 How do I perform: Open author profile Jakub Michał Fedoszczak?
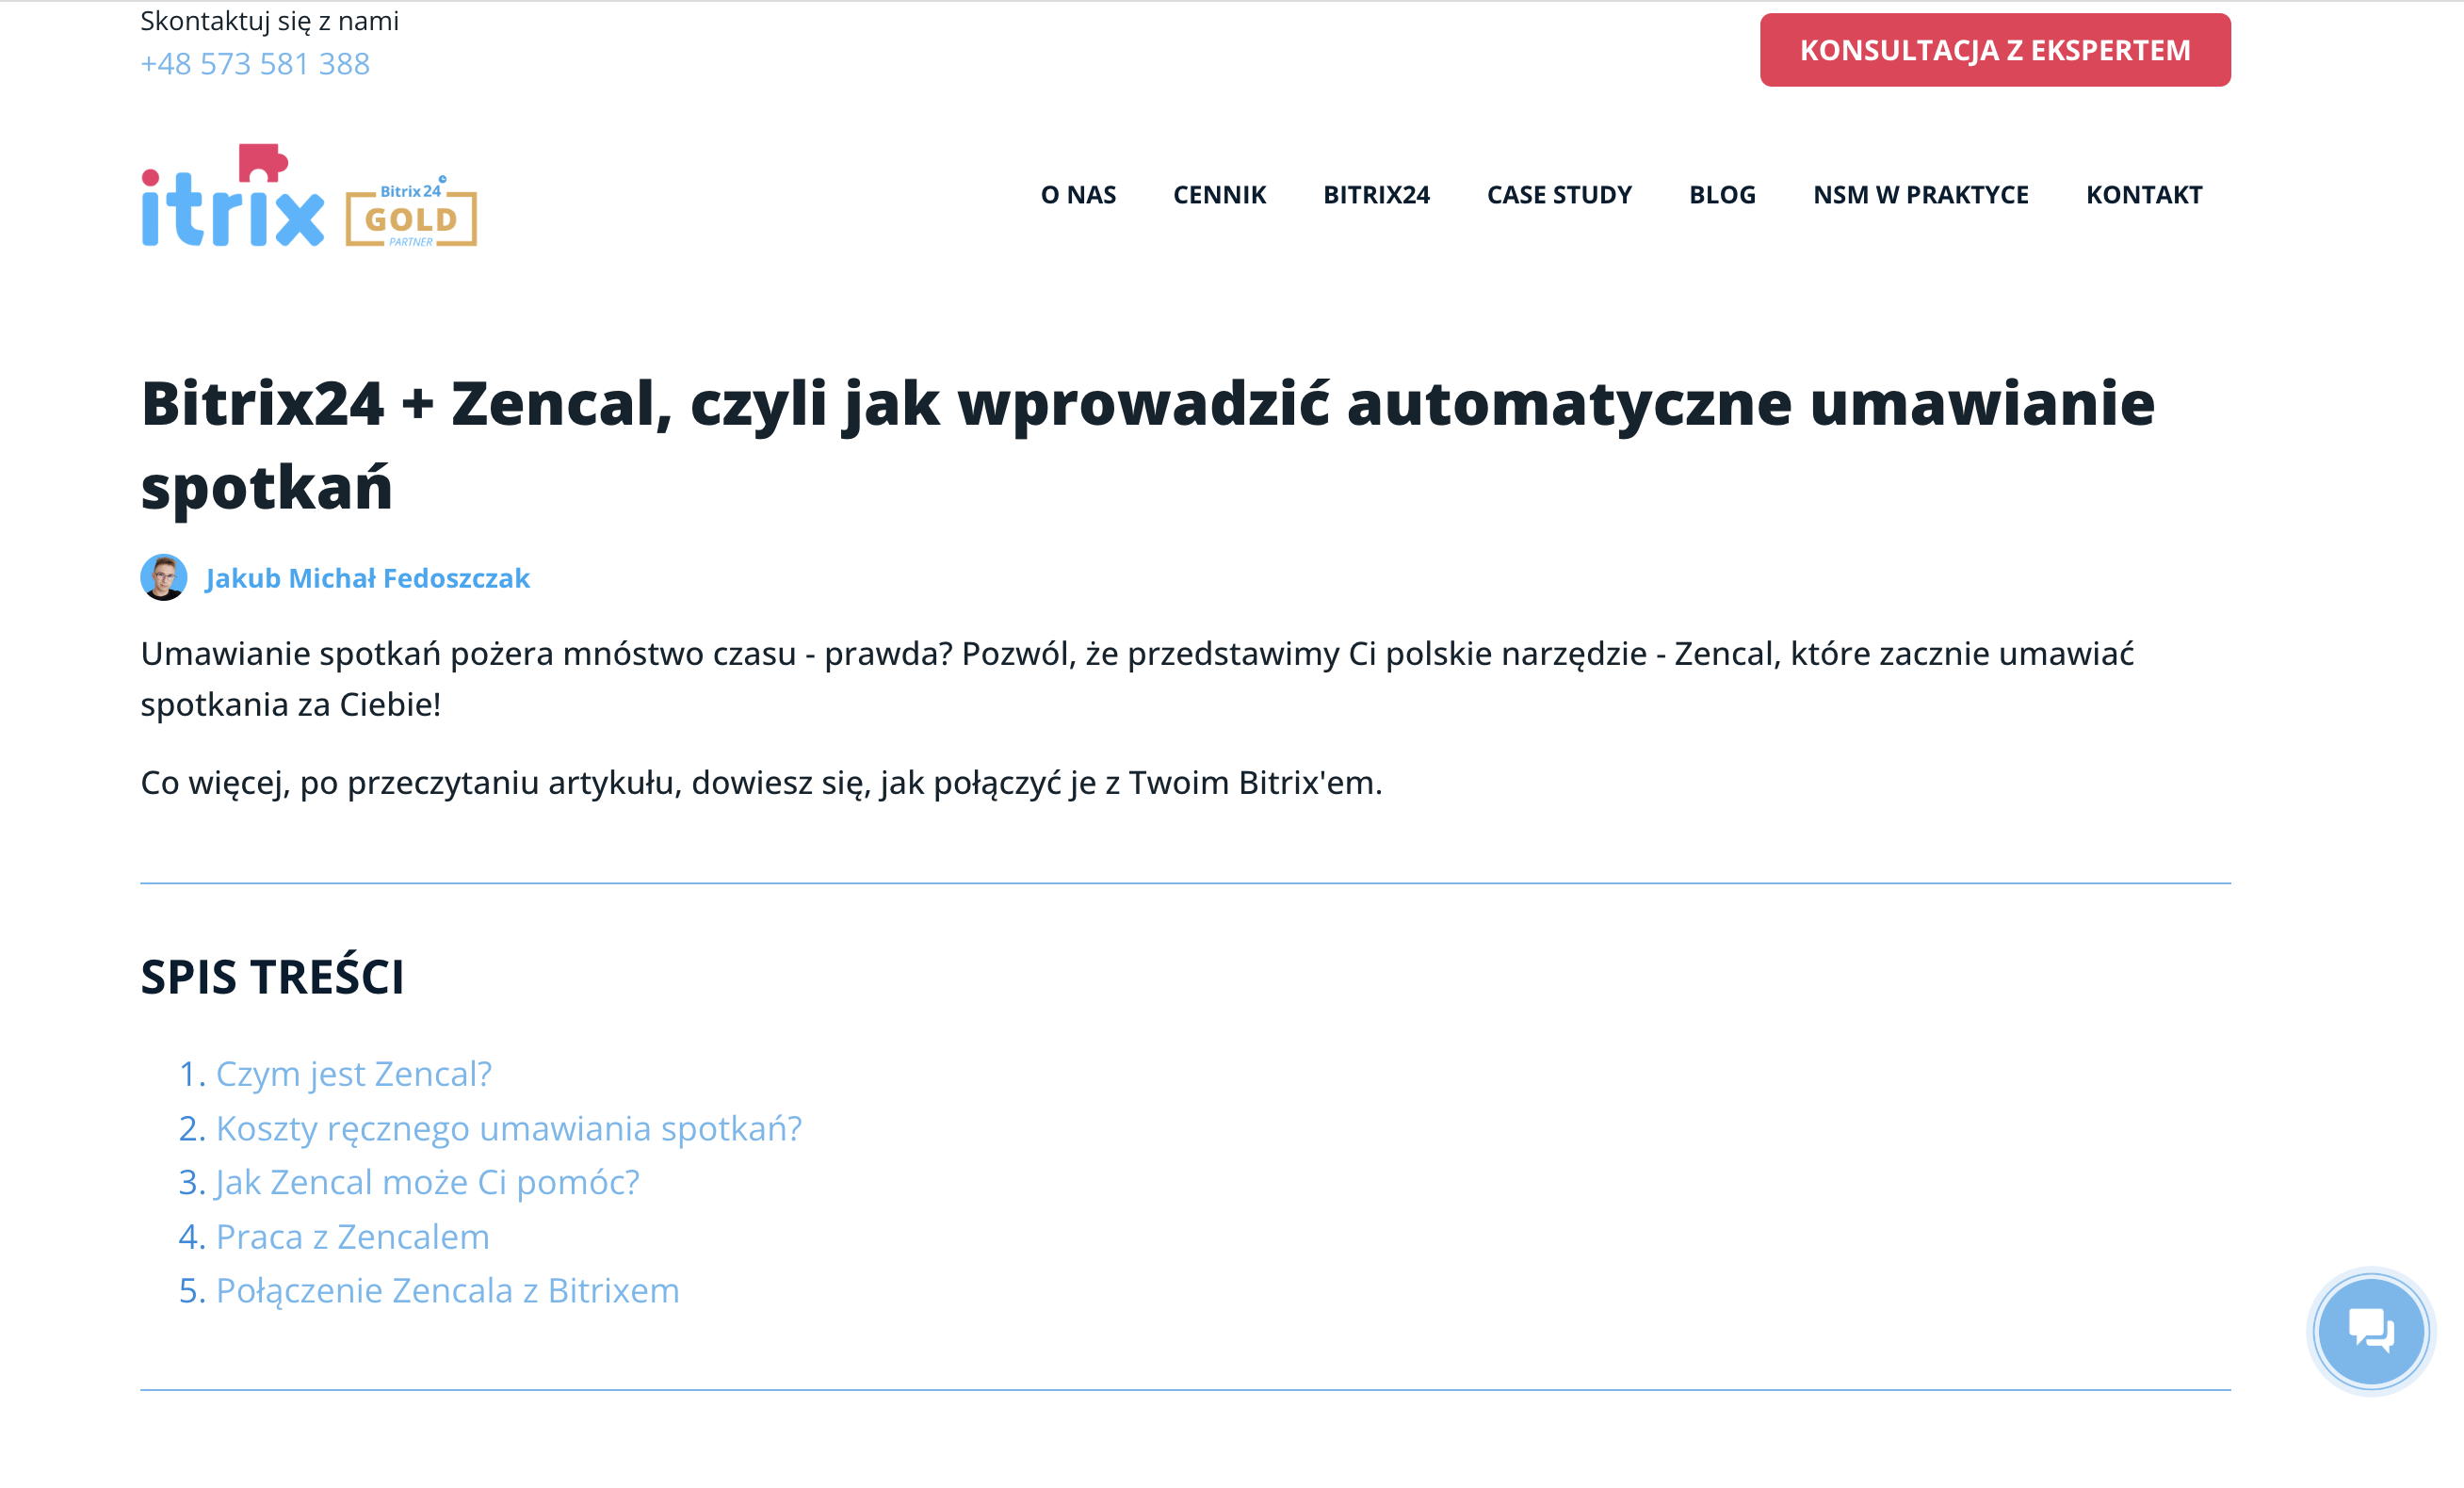point(368,577)
